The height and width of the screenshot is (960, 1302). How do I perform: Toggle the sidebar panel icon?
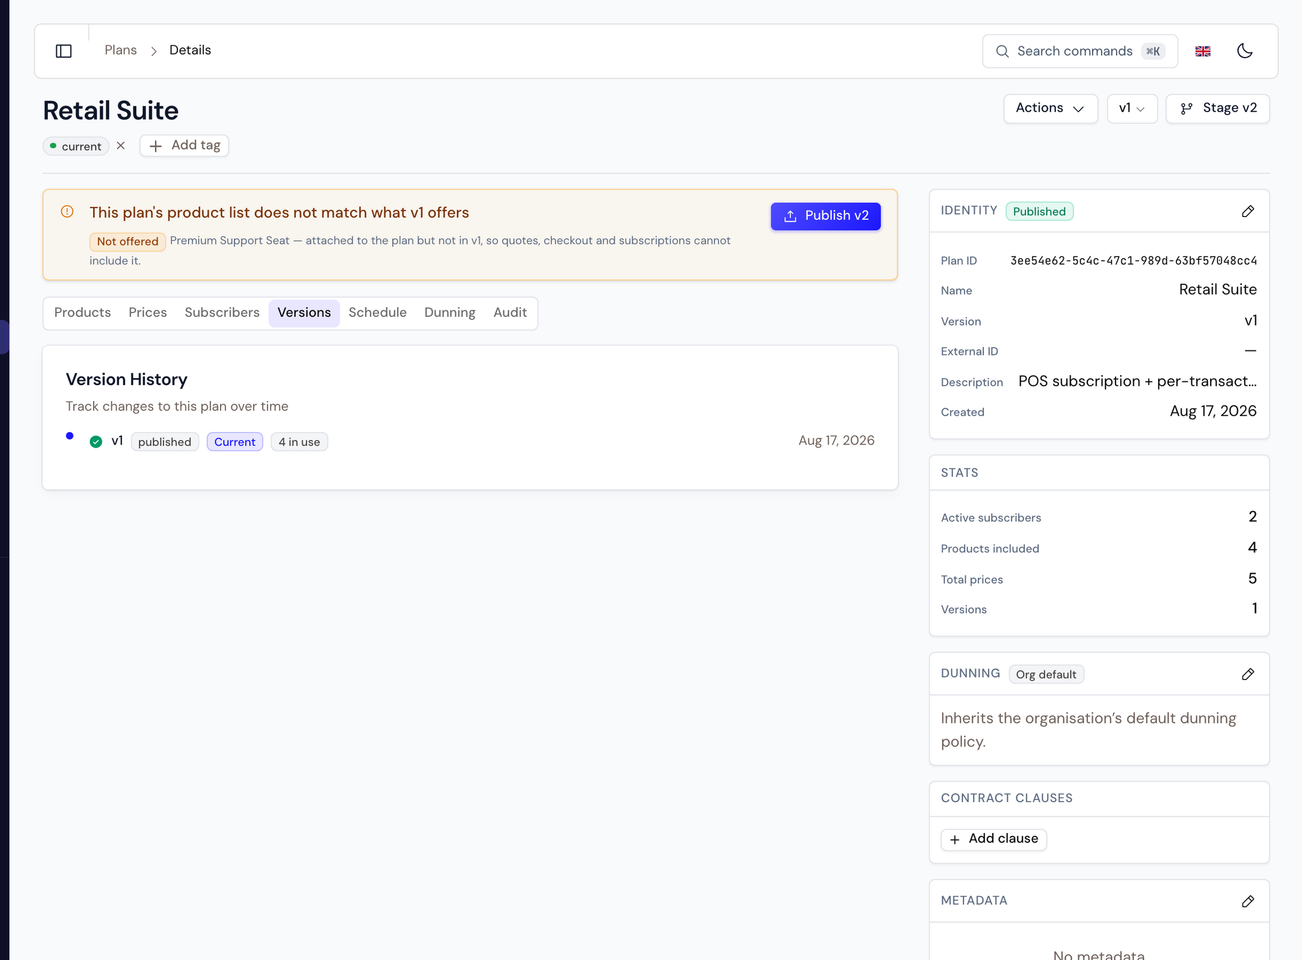tap(64, 51)
